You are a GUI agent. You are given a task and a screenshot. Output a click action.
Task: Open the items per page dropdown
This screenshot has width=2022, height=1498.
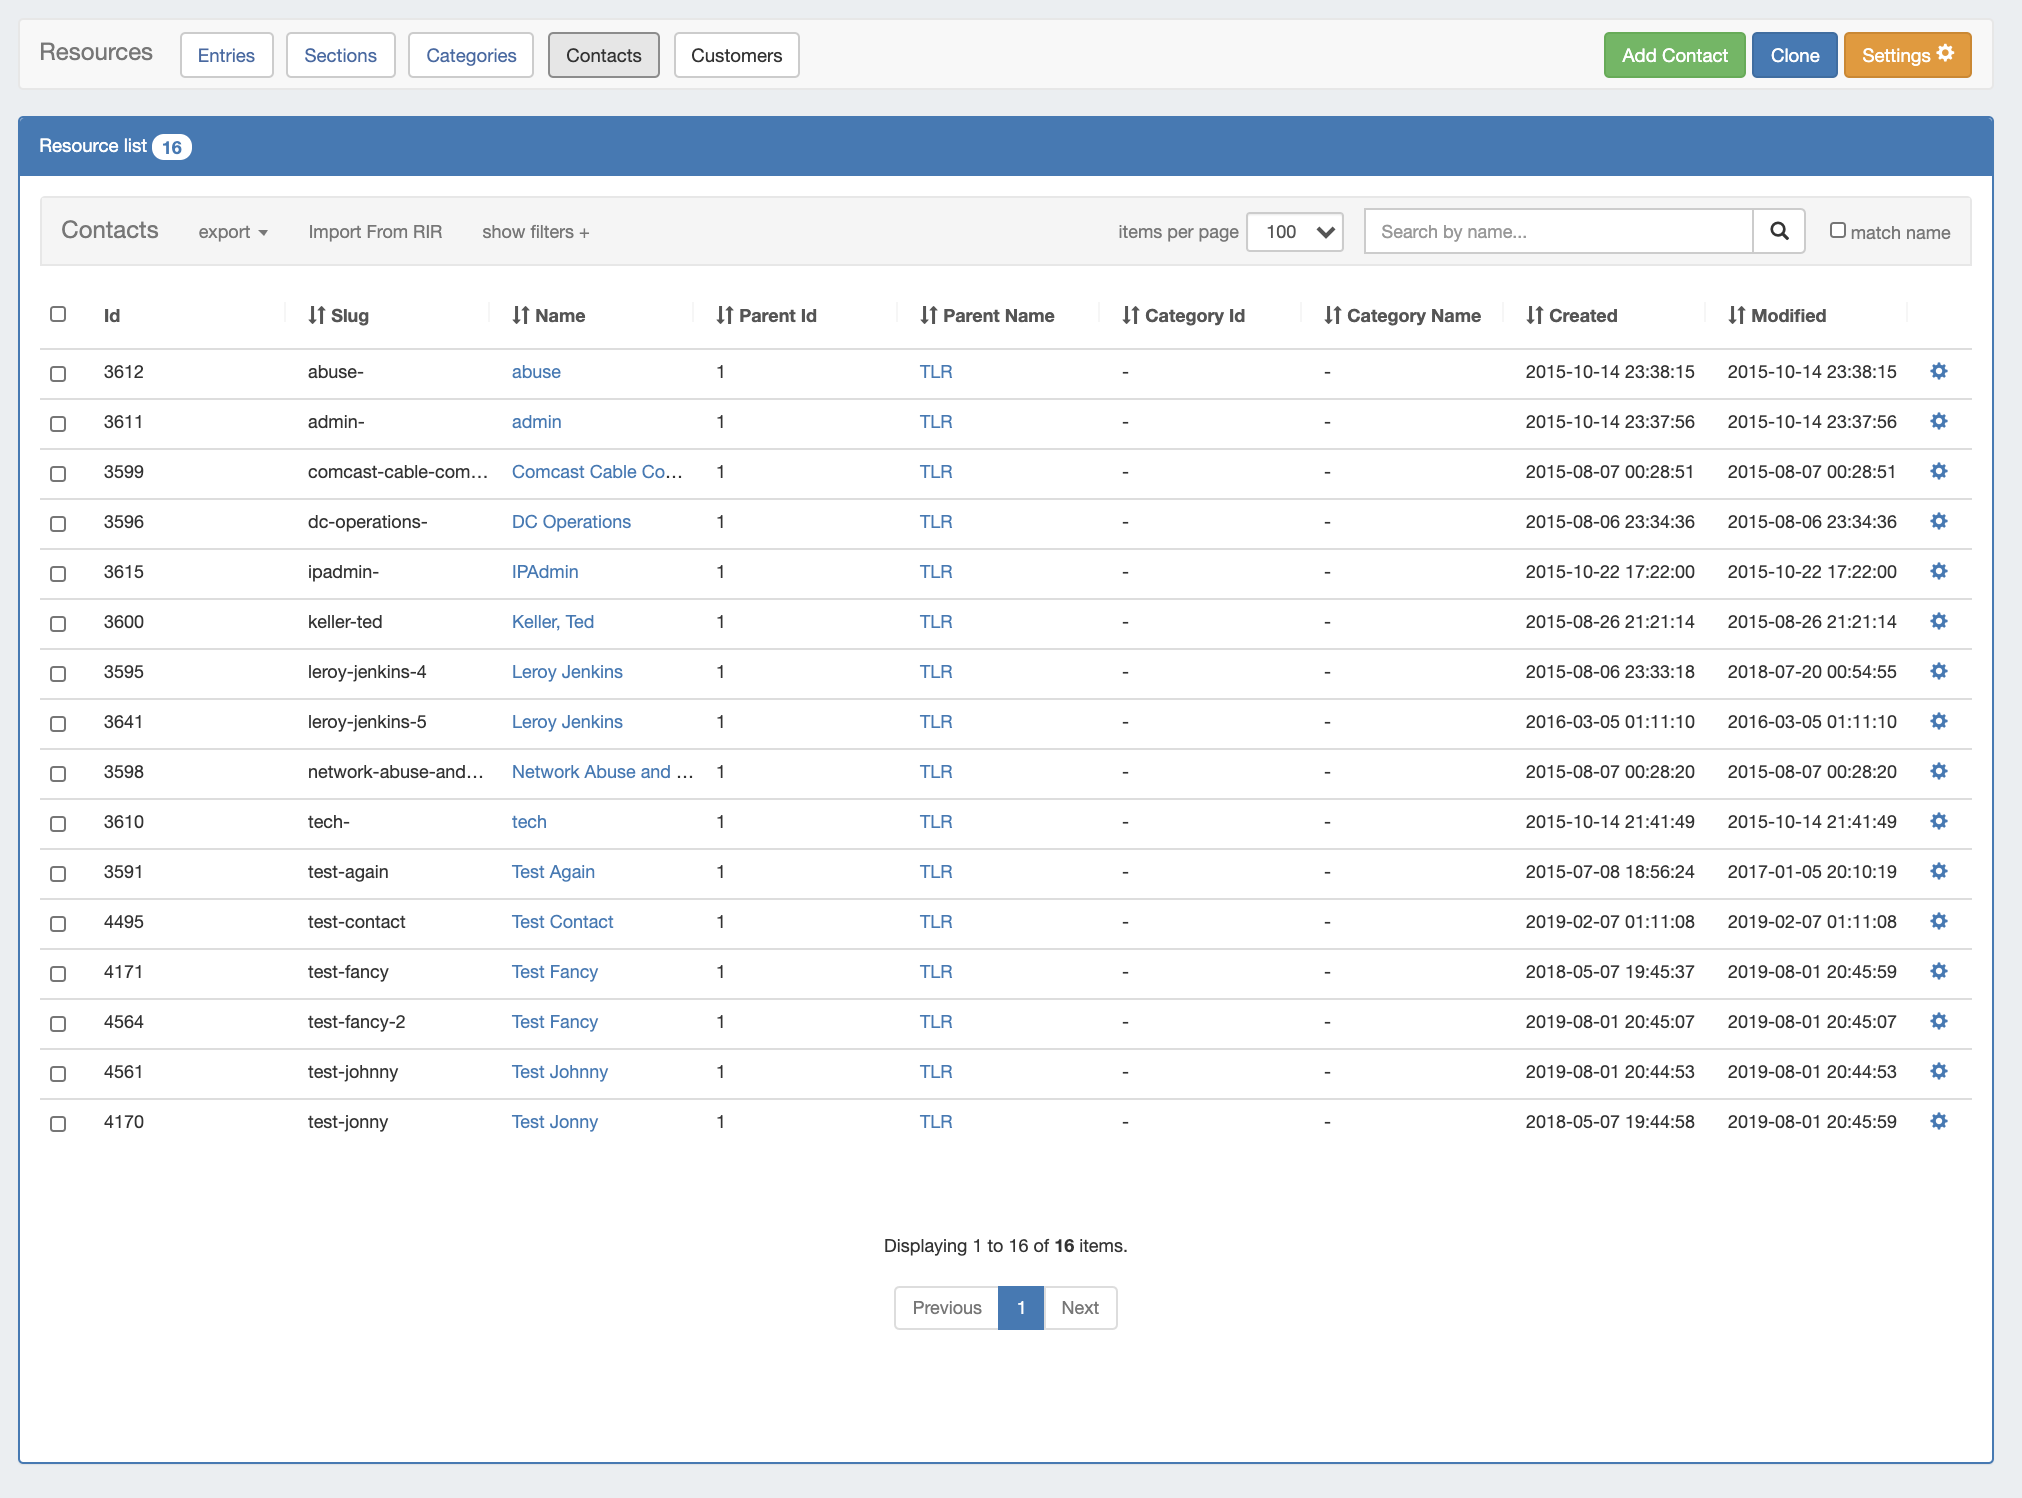click(x=1294, y=231)
